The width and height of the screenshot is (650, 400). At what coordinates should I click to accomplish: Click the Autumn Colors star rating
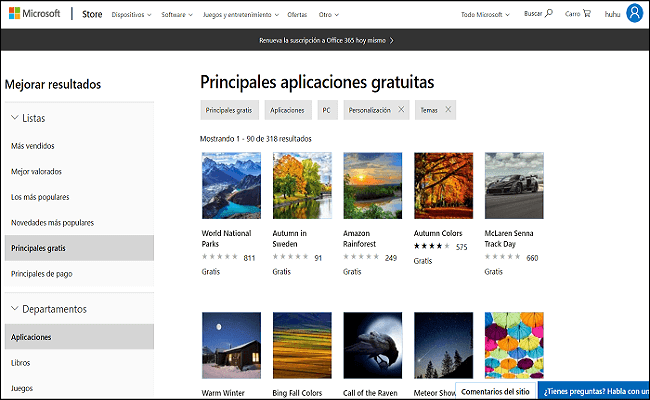pyautogui.click(x=432, y=246)
